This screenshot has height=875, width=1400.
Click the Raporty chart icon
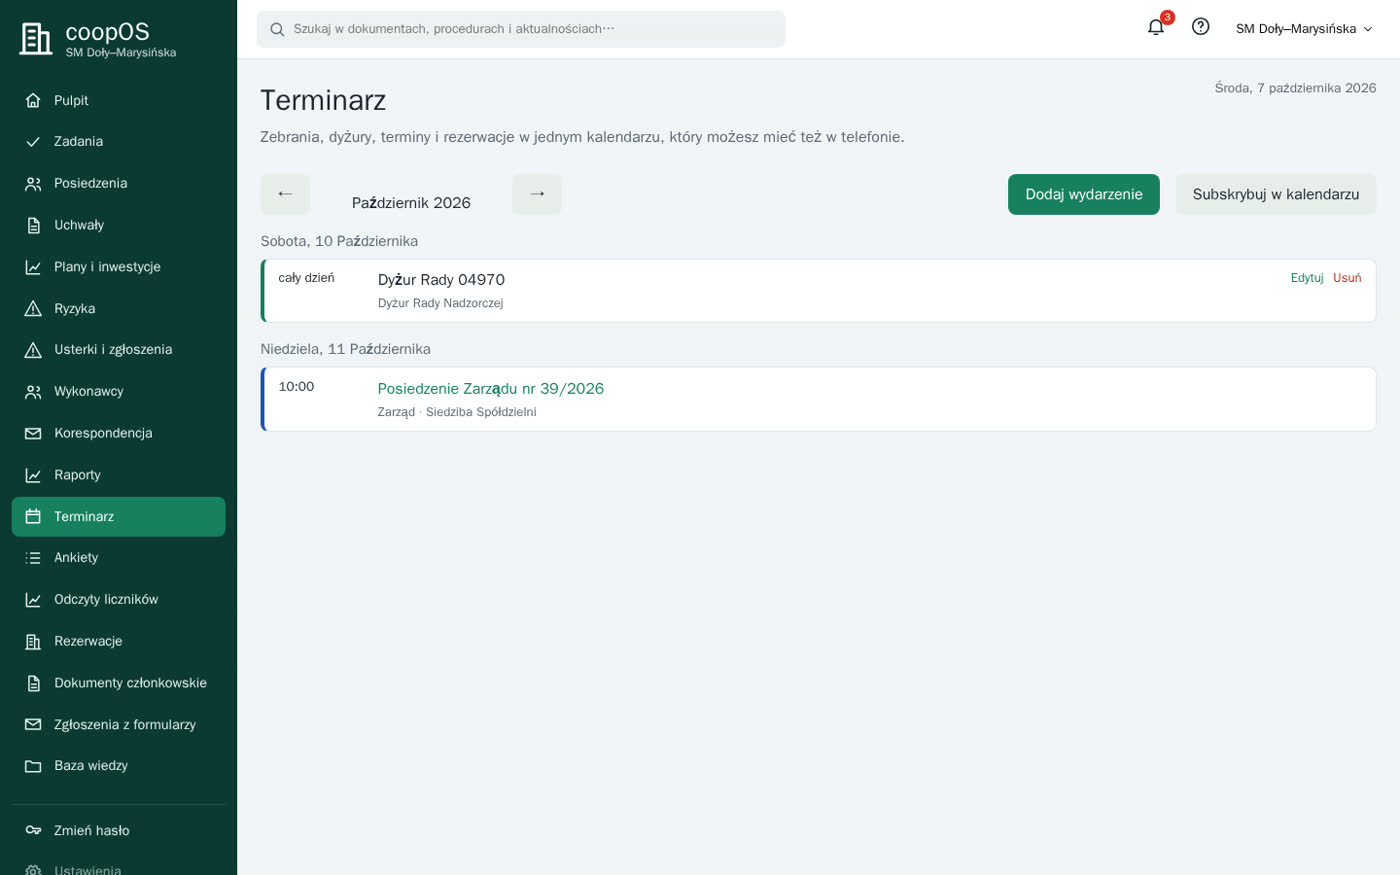tap(33, 475)
